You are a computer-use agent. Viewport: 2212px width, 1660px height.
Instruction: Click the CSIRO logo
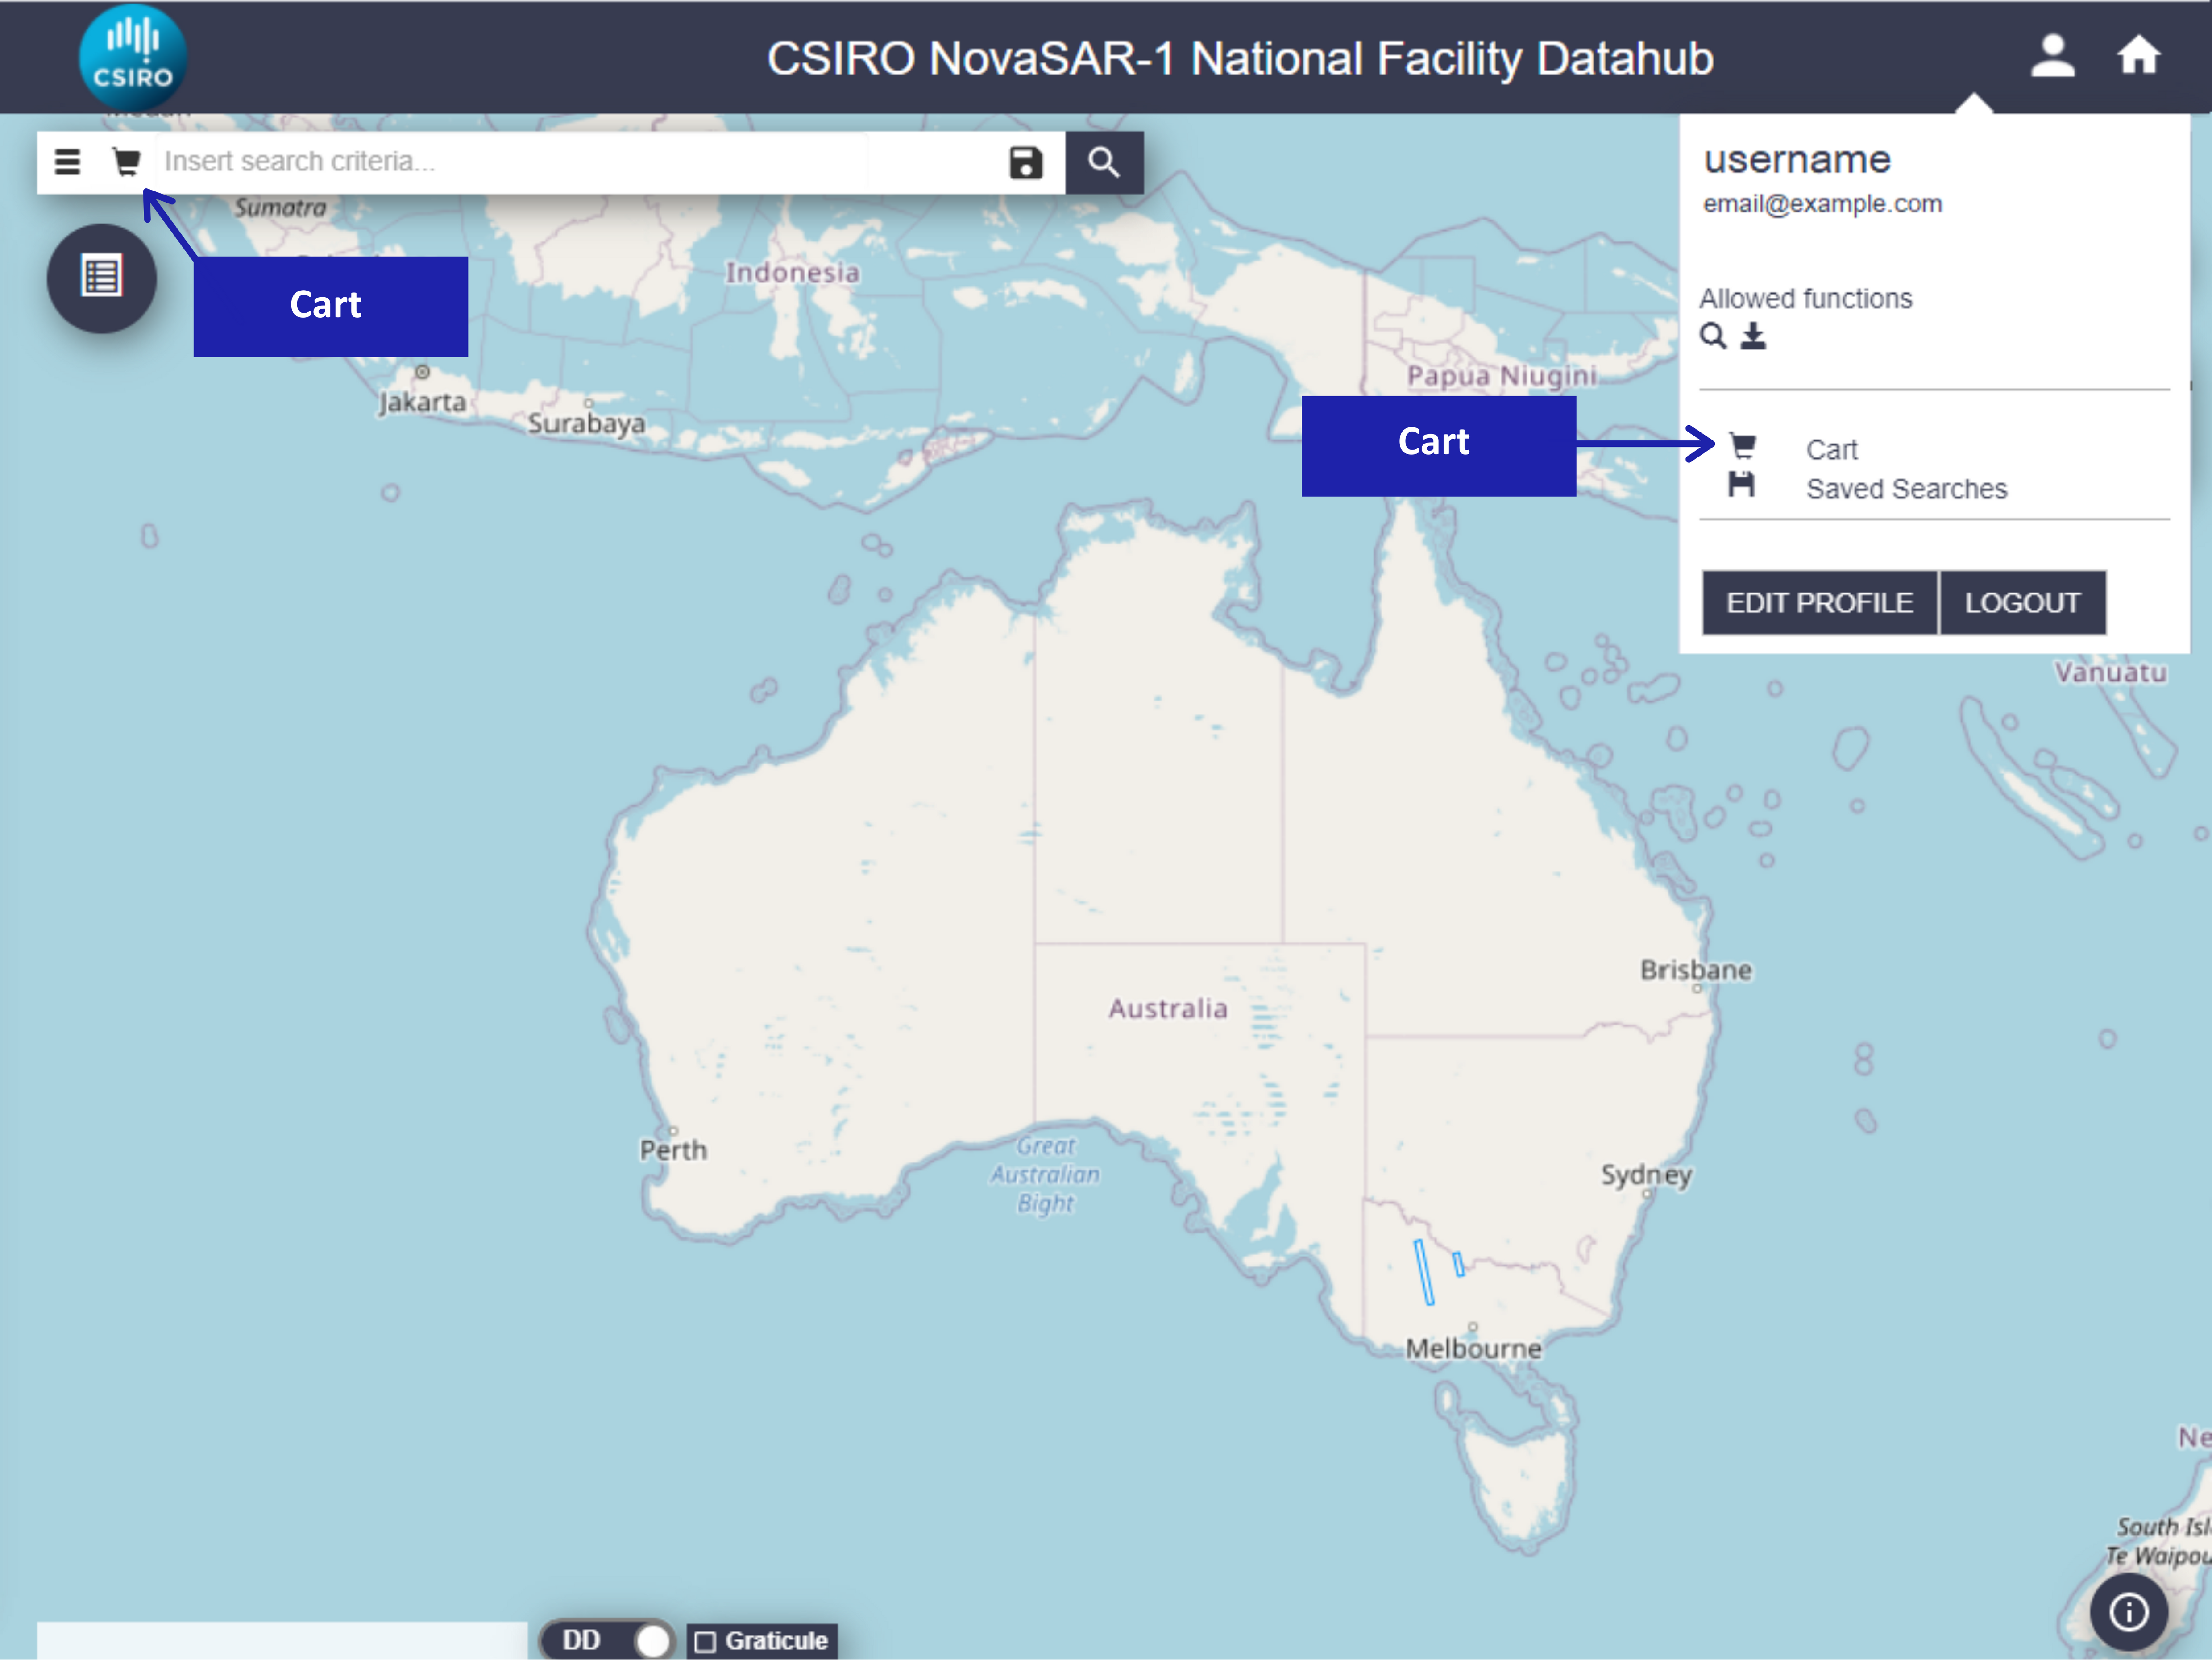133,57
